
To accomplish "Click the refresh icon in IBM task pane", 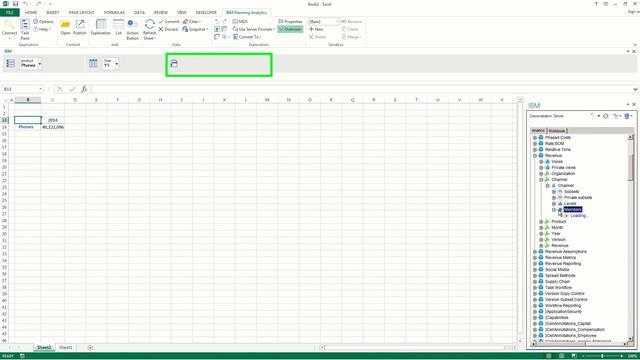I will point(606,116).
